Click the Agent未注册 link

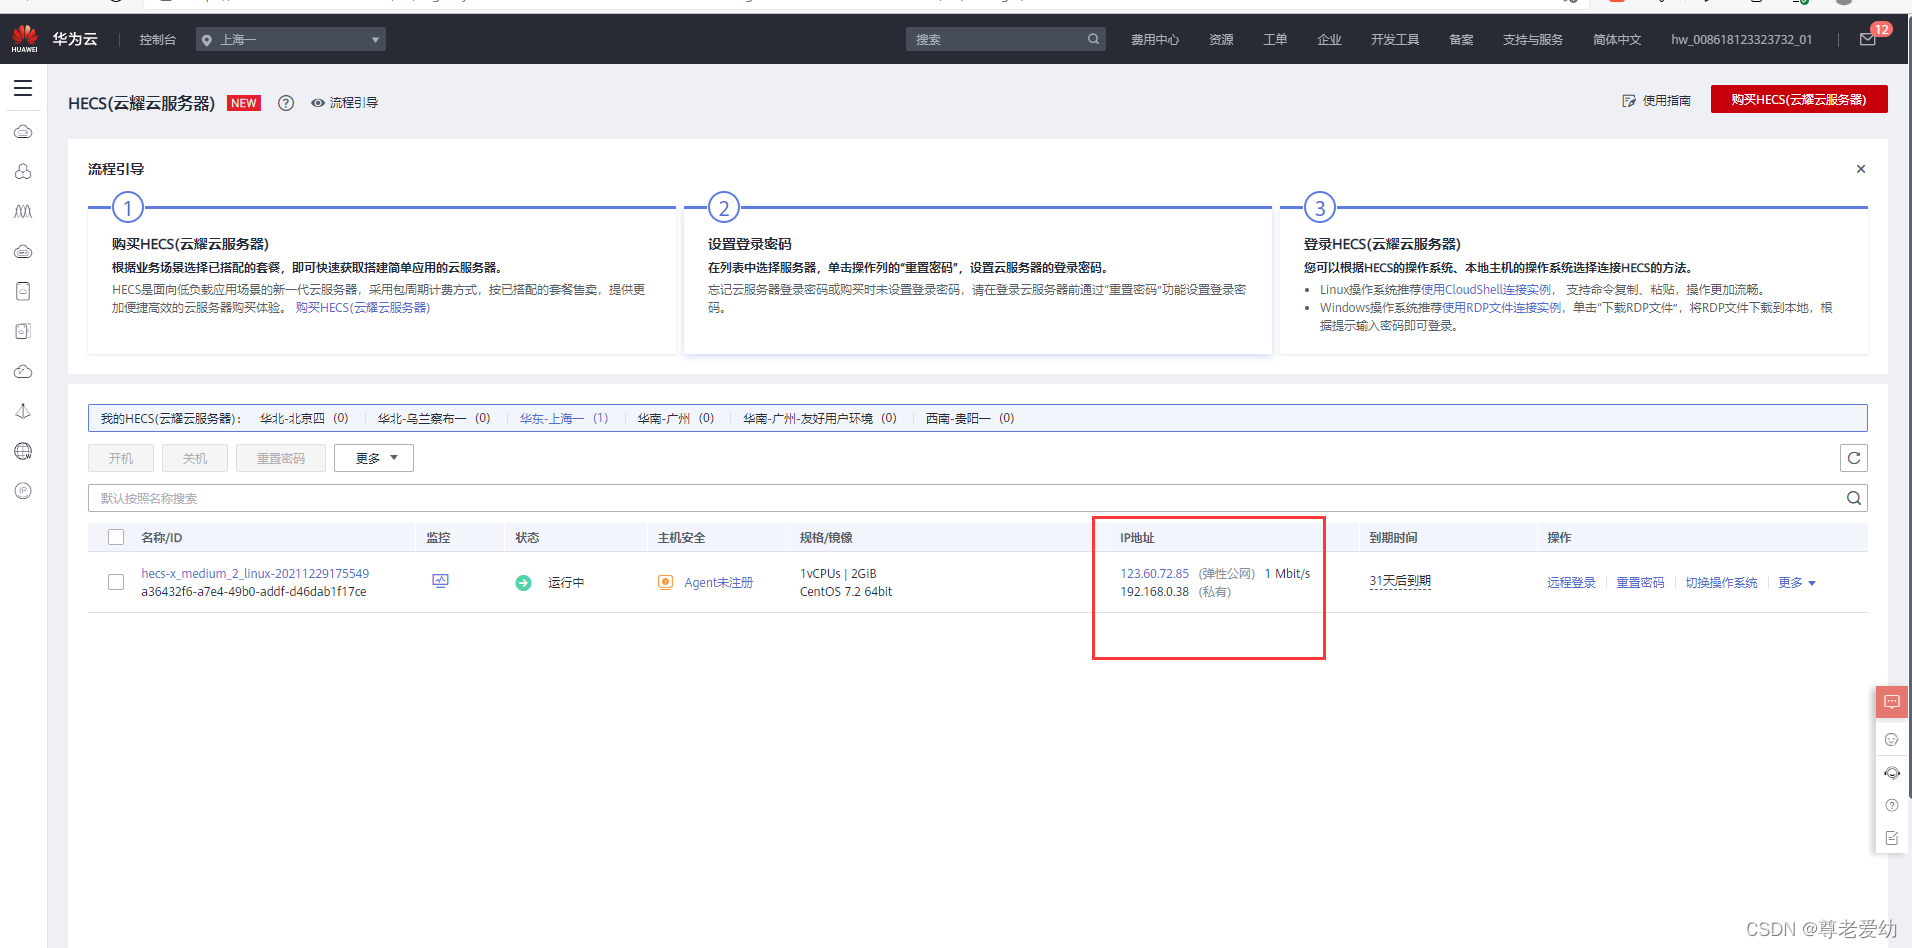coord(718,583)
